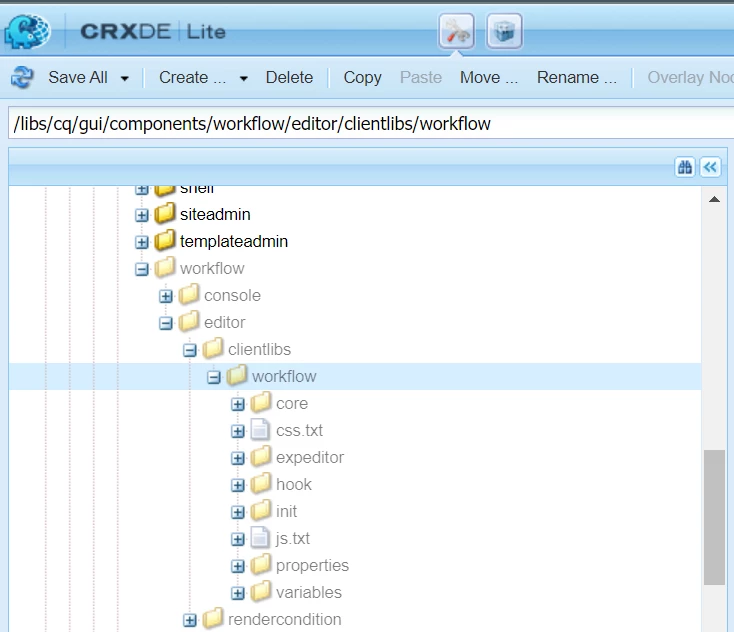Click Paste in the toolbar
The height and width of the screenshot is (632, 734).
[421, 77]
